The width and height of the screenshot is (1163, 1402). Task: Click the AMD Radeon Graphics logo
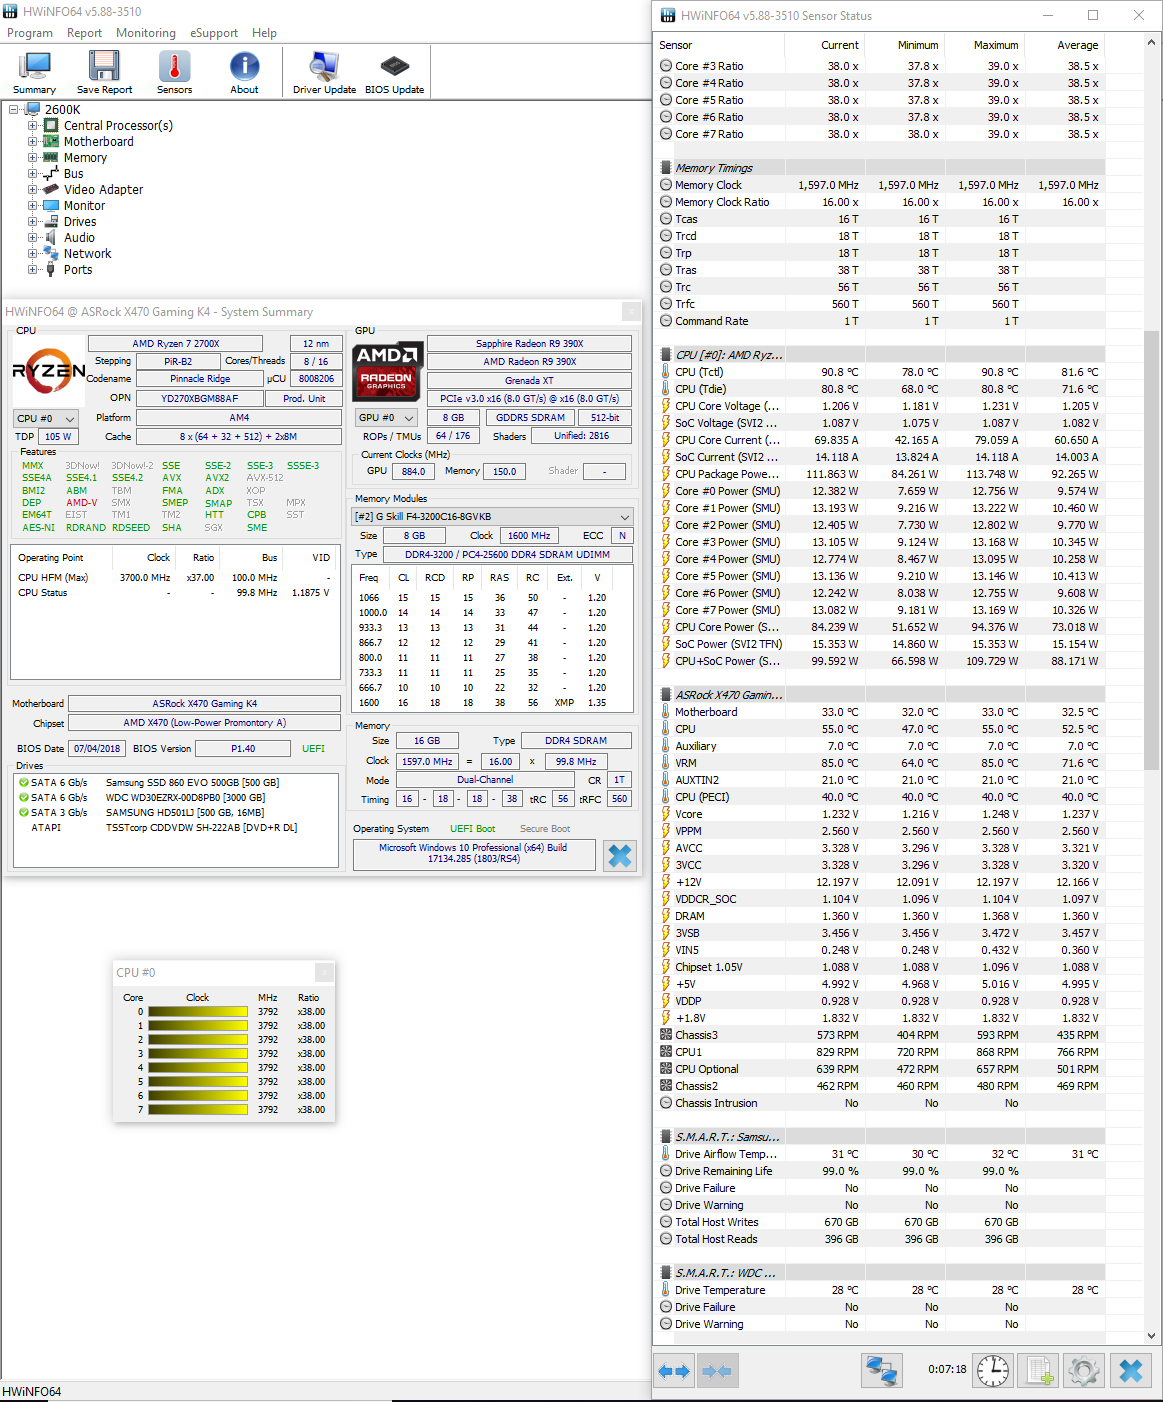(388, 370)
